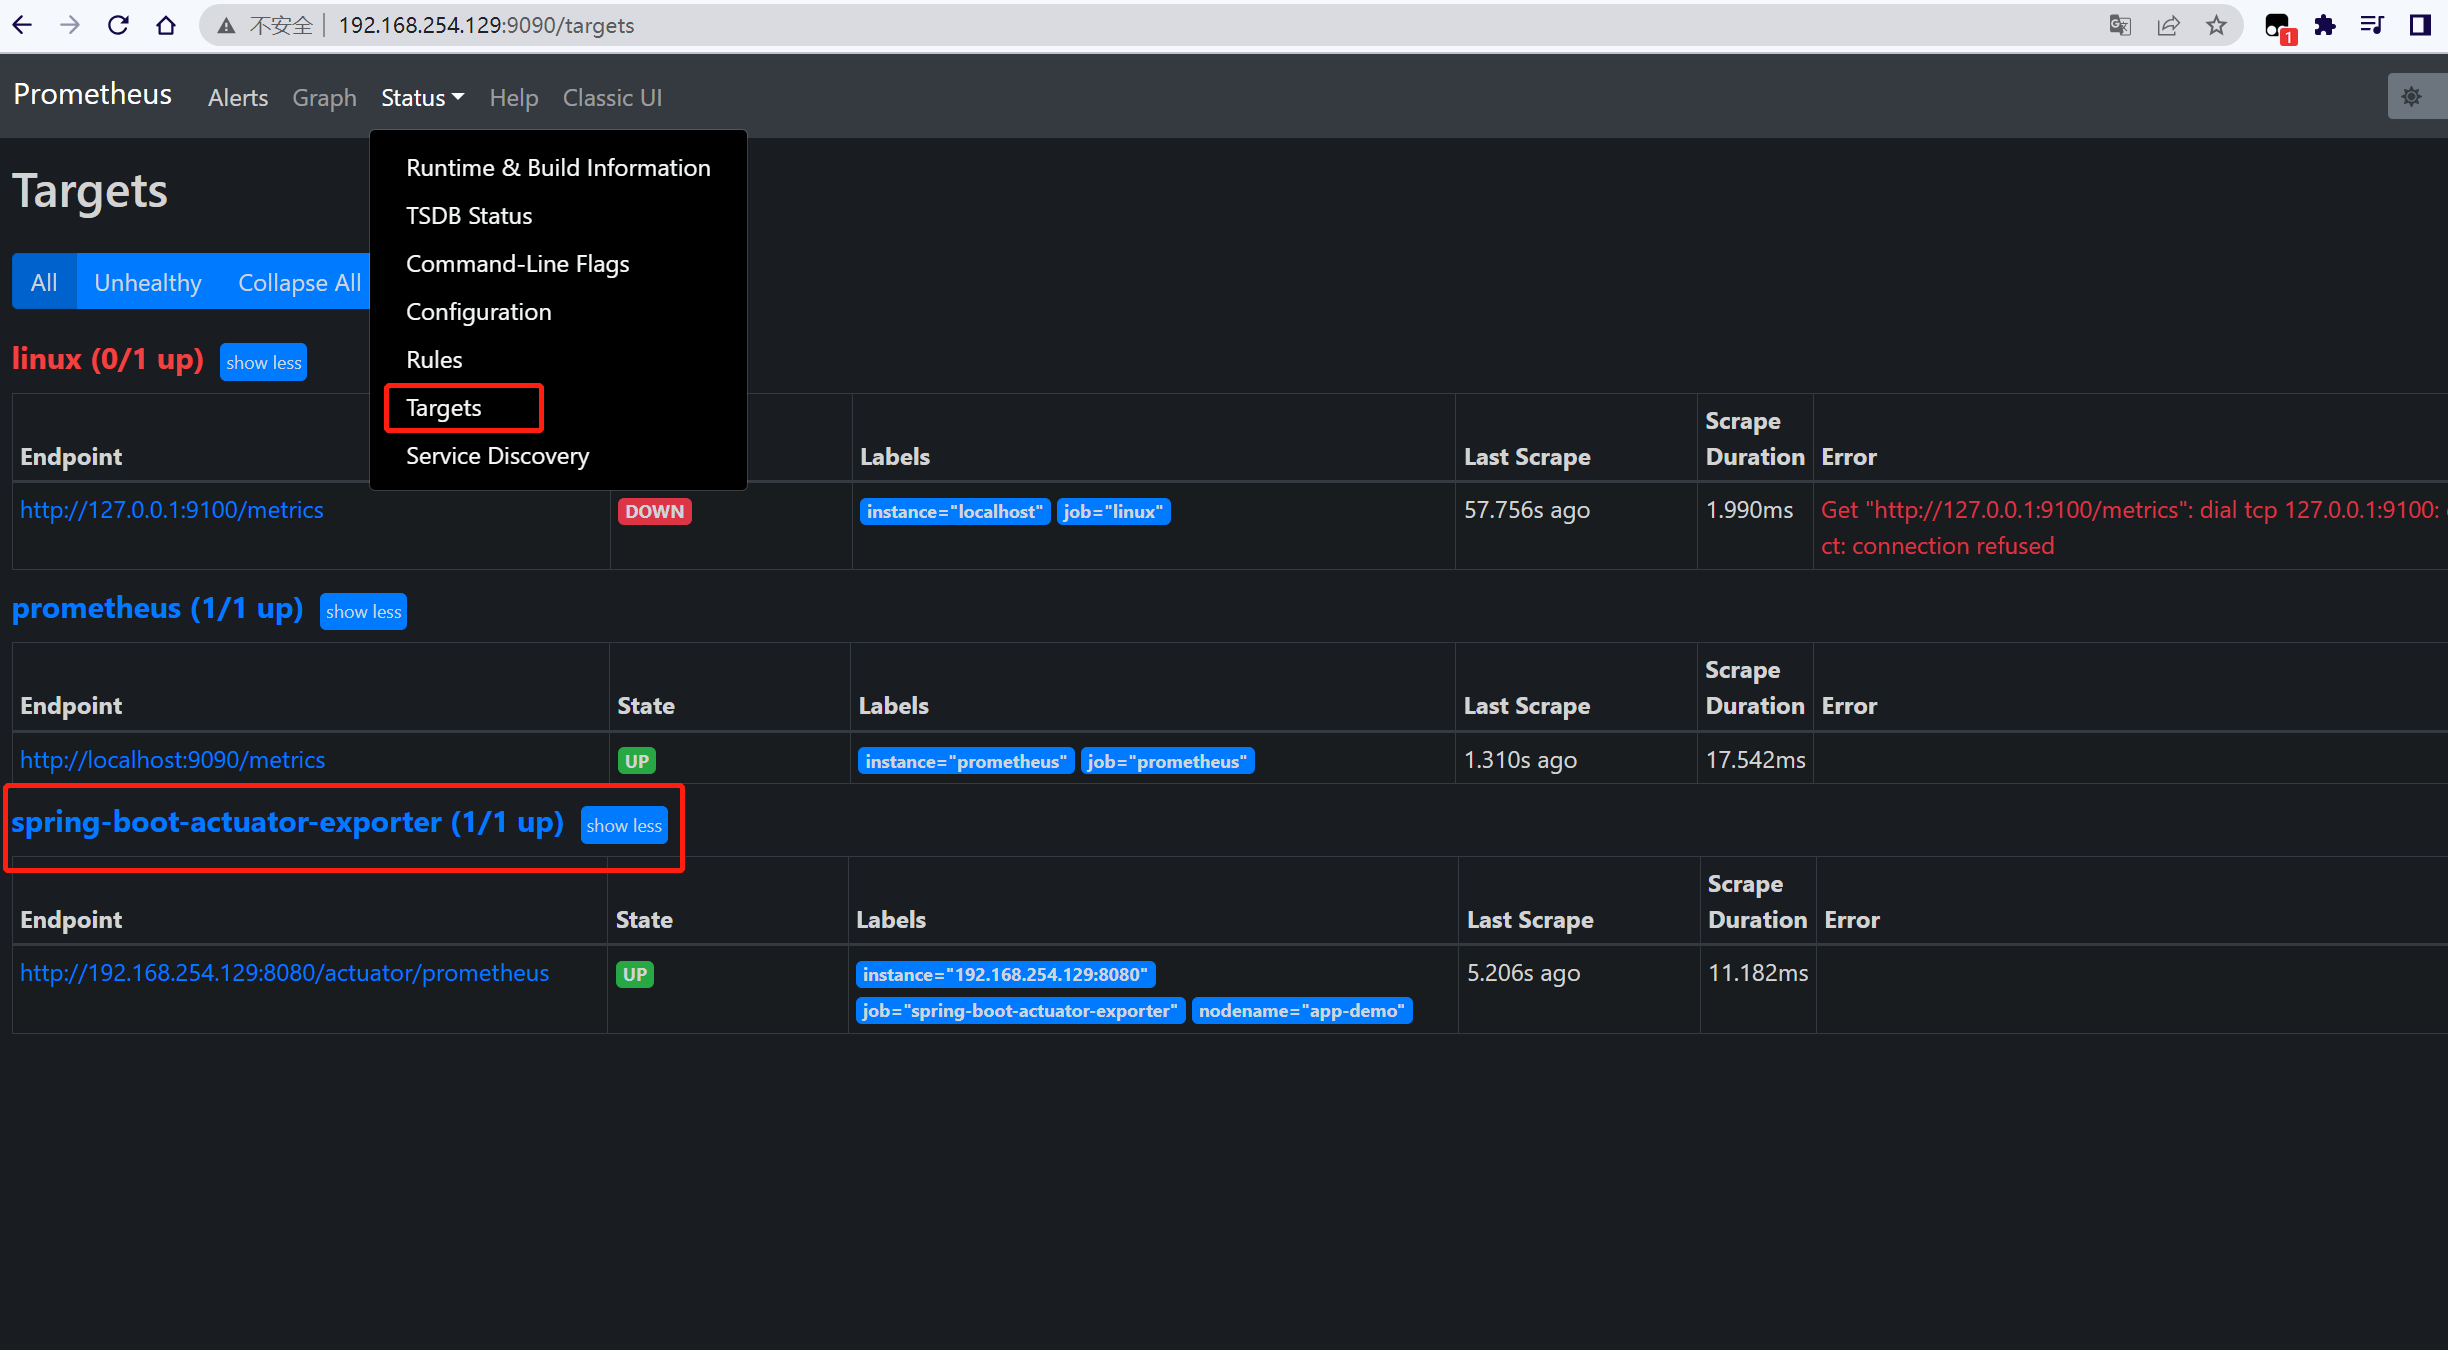Toggle linux target group with show less
The width and height of the screenshot is (2448, 1350).
click(x=264, y=361)
